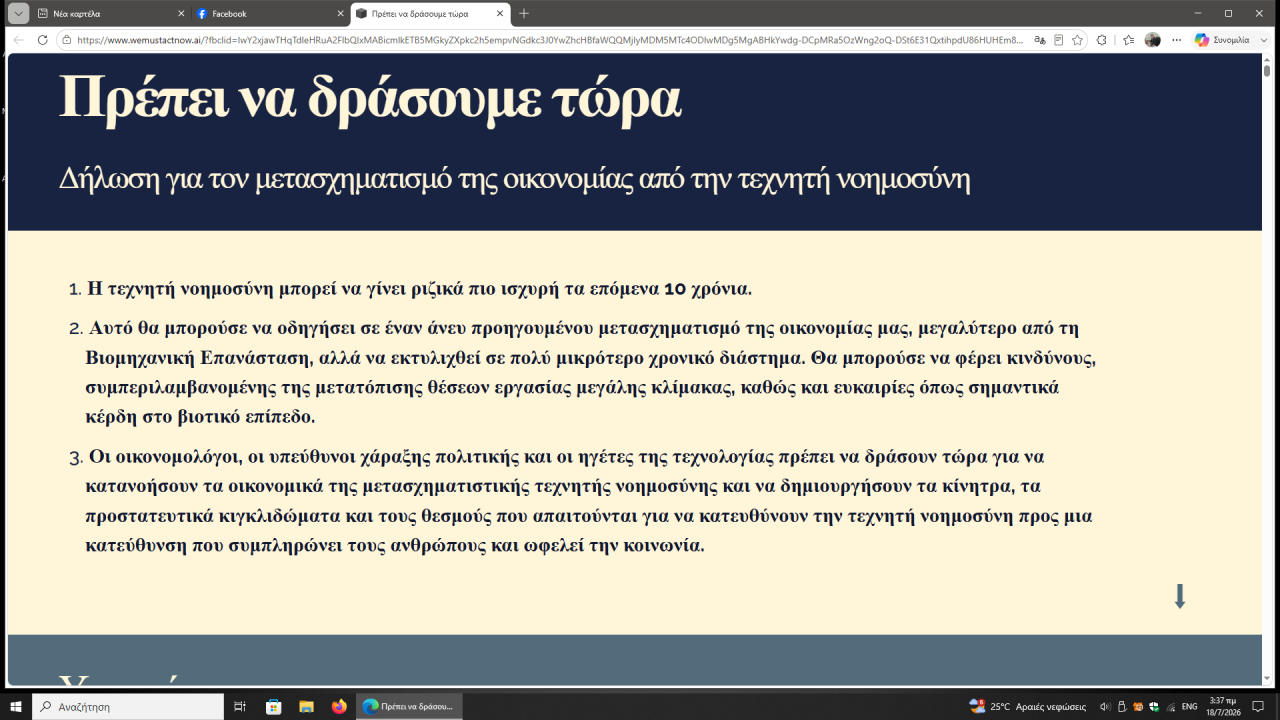Open the network status tray icon
The width and height of the screenshot is (1280, 720).
pyautogui.click(x=1170, y=706)
